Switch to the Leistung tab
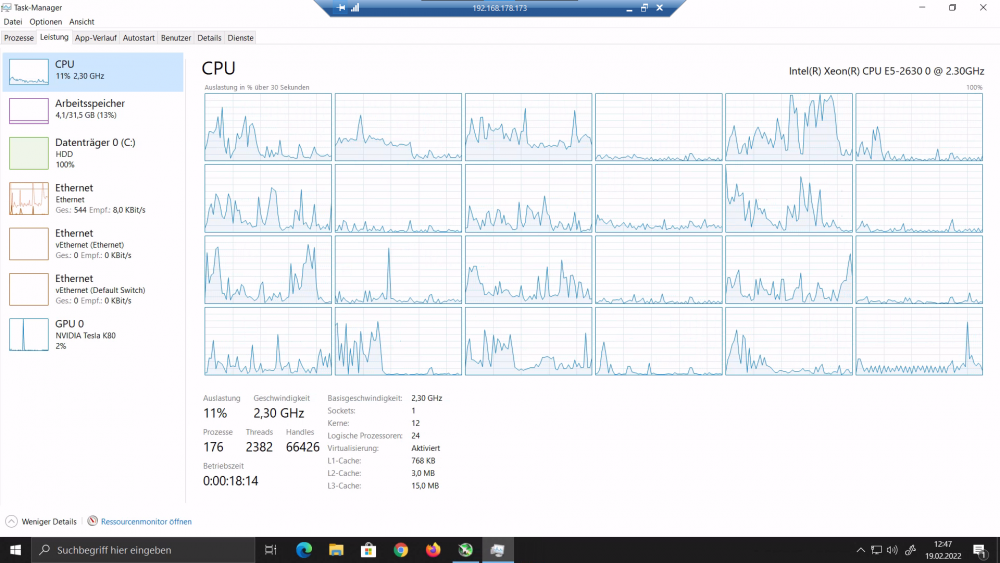Viewport: 1000px width, 563px height. [x=54, y=37]
